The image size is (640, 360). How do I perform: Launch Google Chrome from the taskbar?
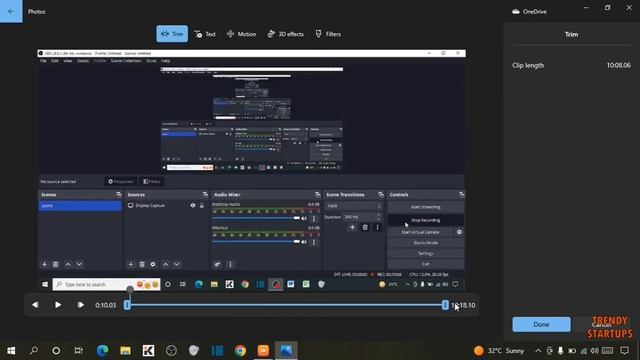pyautogui.click(x=240, y=351)
